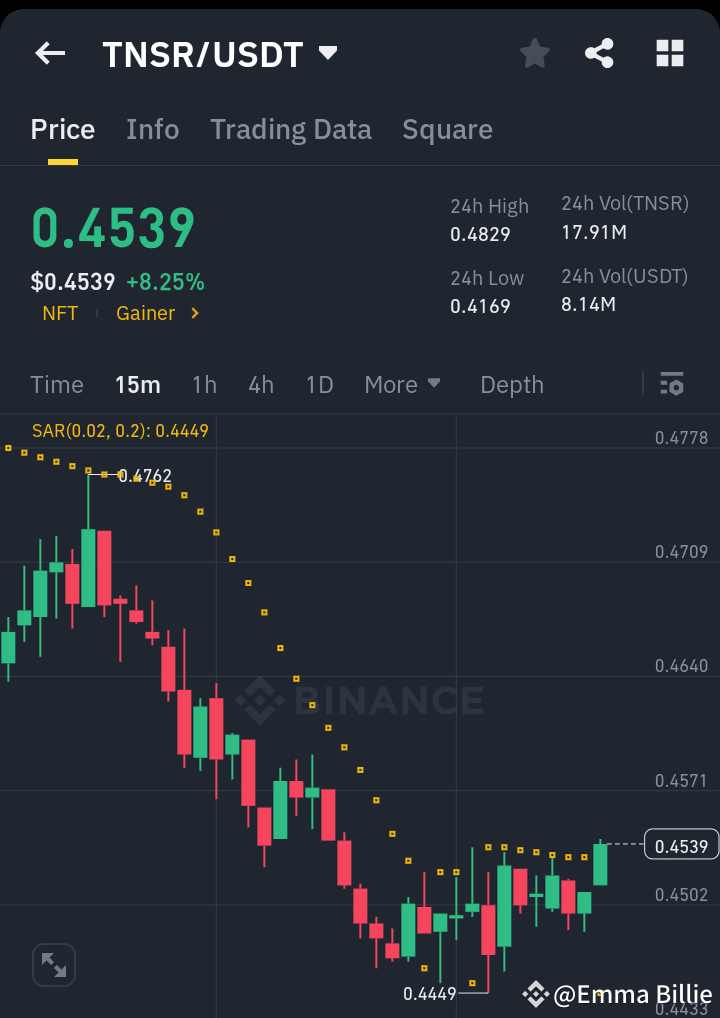Expand the More timeframe options
Image resolution: width=720 pixels, height=1018 pixels.
click(402, 384)
